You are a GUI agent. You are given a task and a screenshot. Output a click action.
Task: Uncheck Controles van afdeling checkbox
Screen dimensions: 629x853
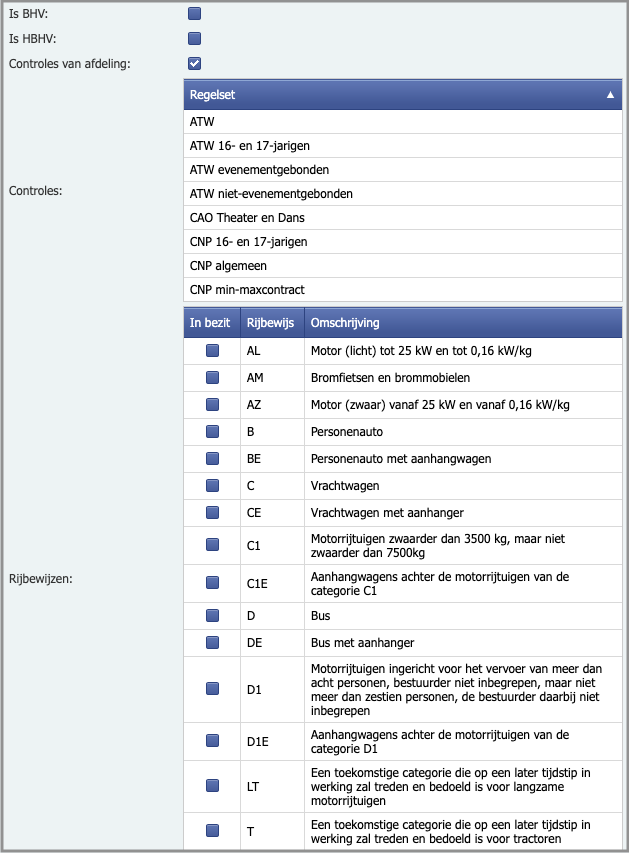pos(195,64)
